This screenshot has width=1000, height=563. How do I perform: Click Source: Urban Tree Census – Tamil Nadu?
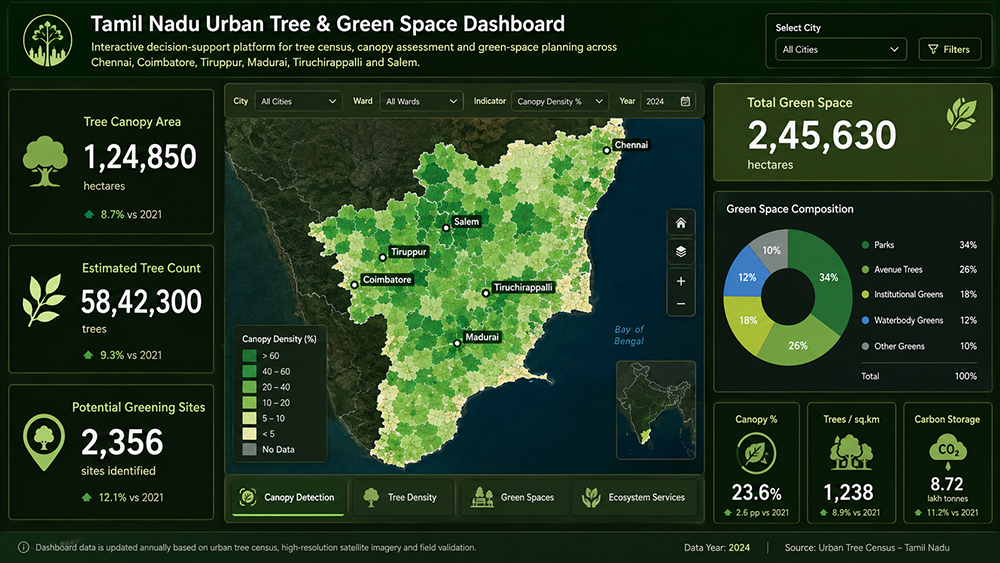(867, 548)
